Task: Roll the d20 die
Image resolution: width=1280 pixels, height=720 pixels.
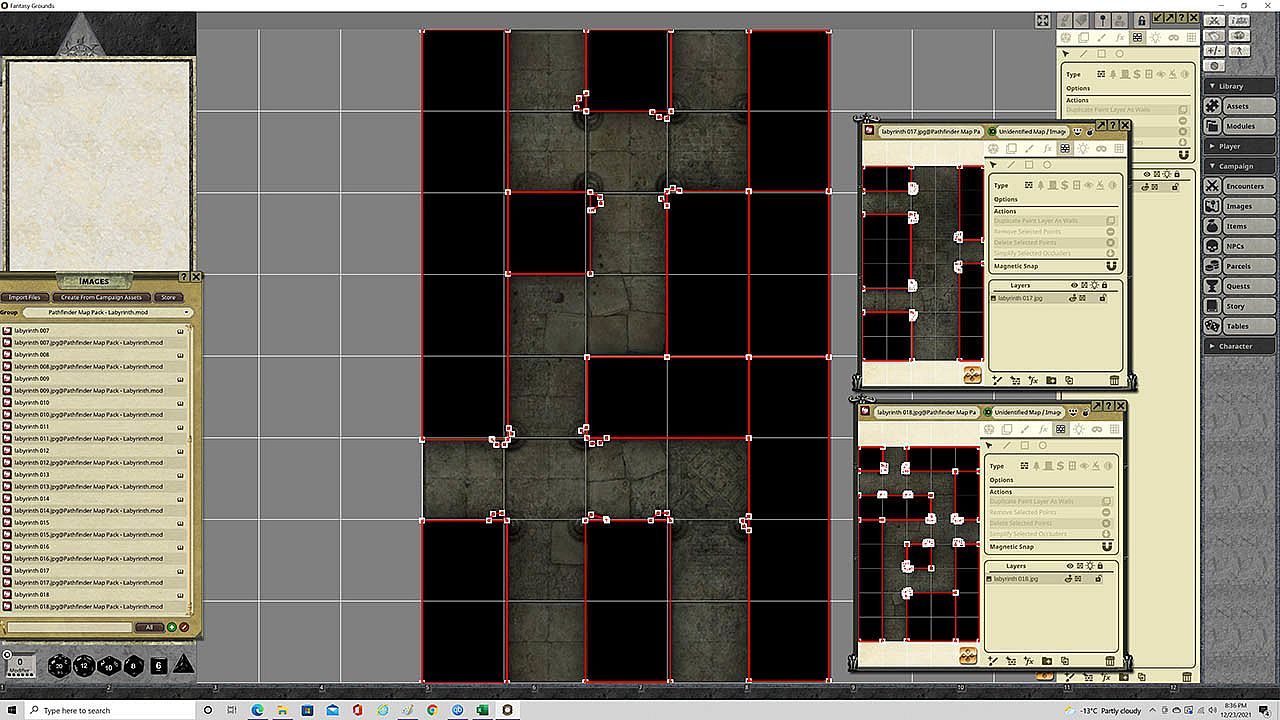Action: 60,664
